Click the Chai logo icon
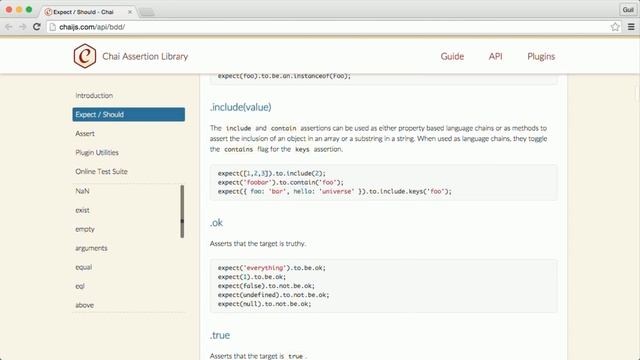This screenshot has width=640, height=360. [85, 56]
